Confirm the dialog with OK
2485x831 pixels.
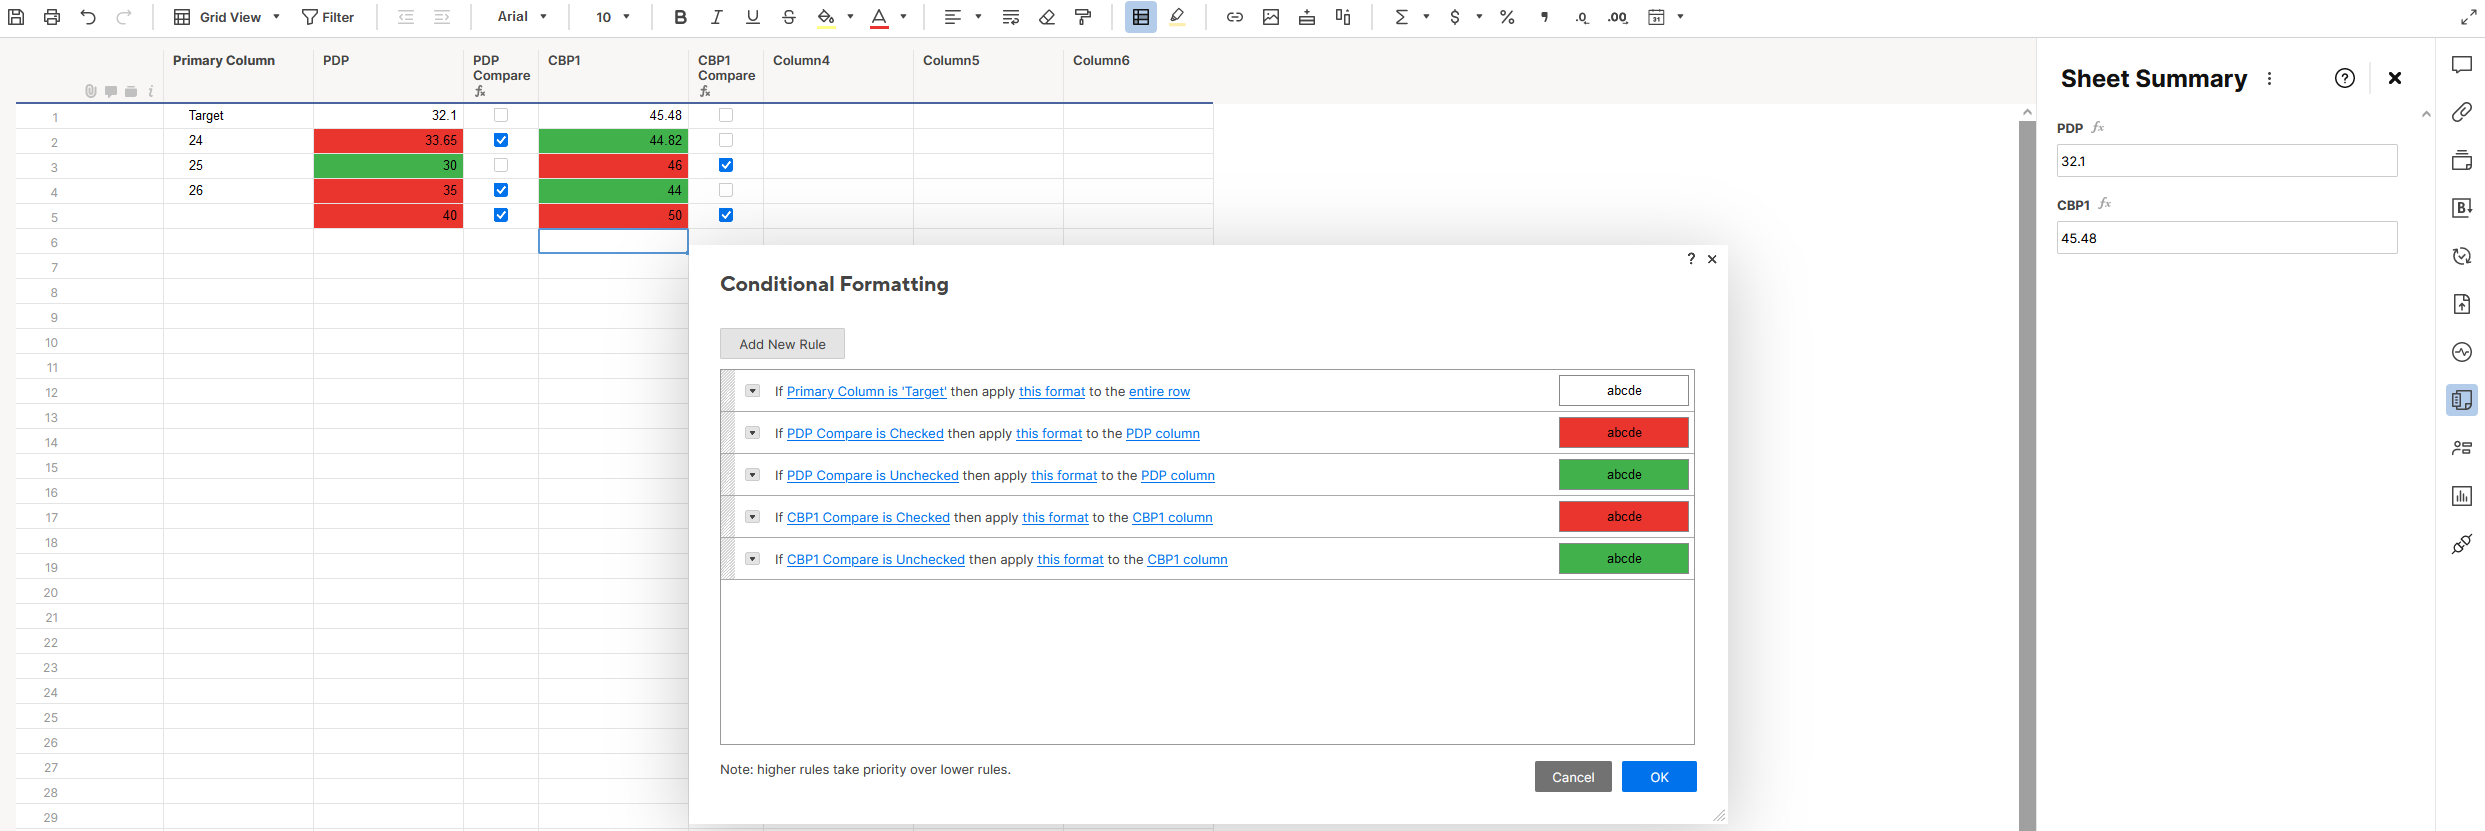click(x=1659, y=777)
